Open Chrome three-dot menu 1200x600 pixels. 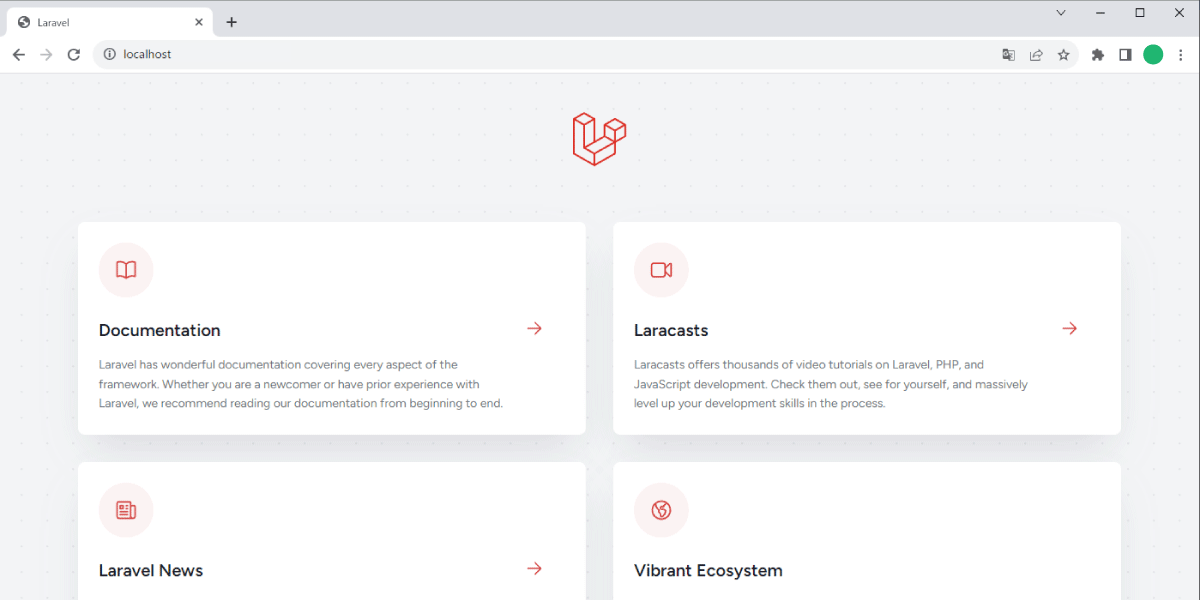click(x=1181, y=55)
